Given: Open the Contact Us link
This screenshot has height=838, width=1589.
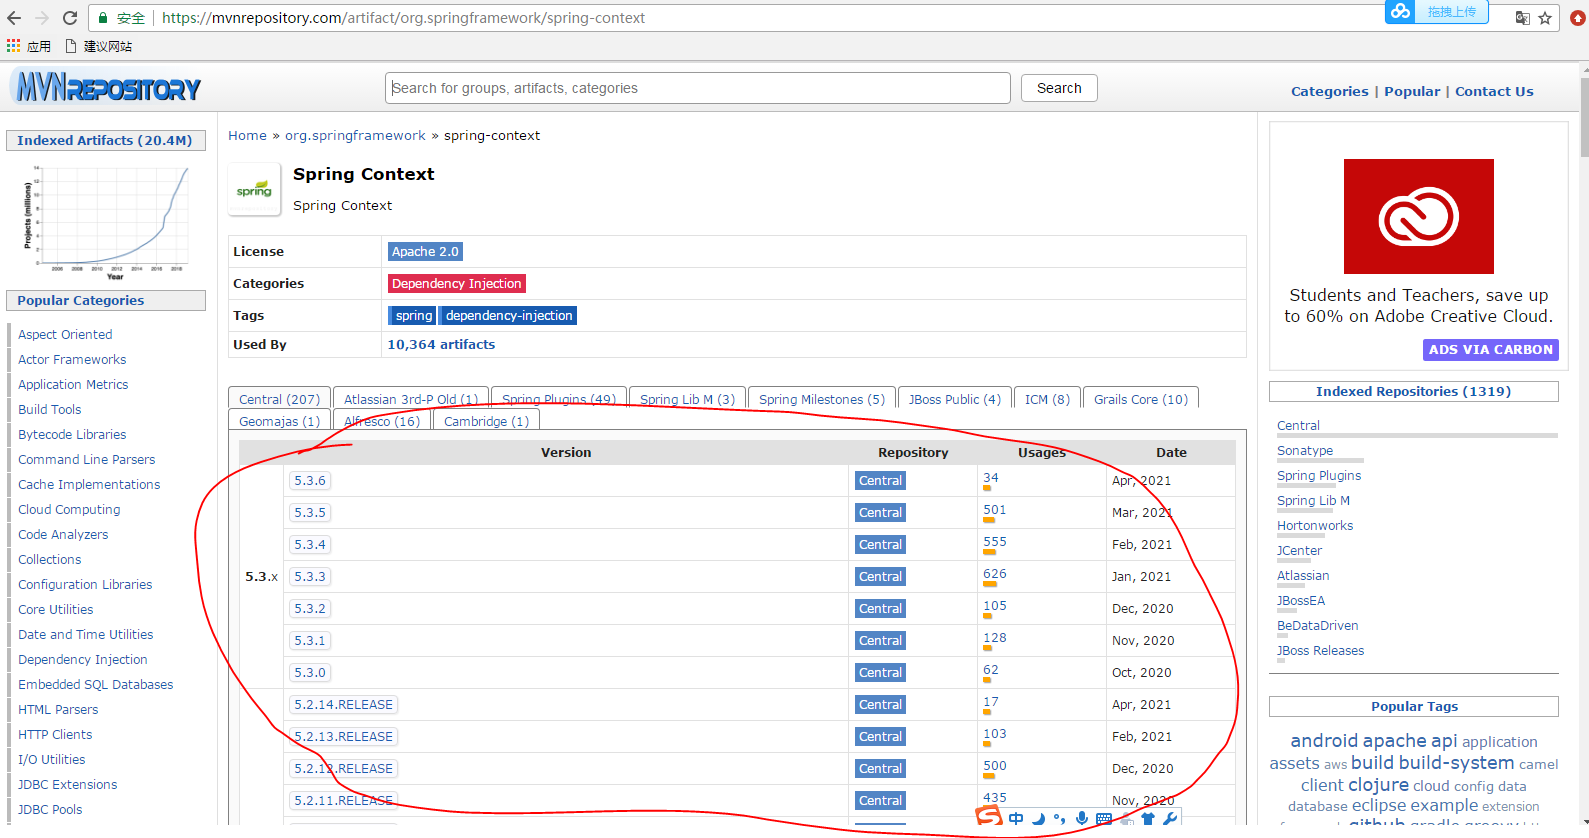Looking at the screenshot, I should pos(1494,91).
